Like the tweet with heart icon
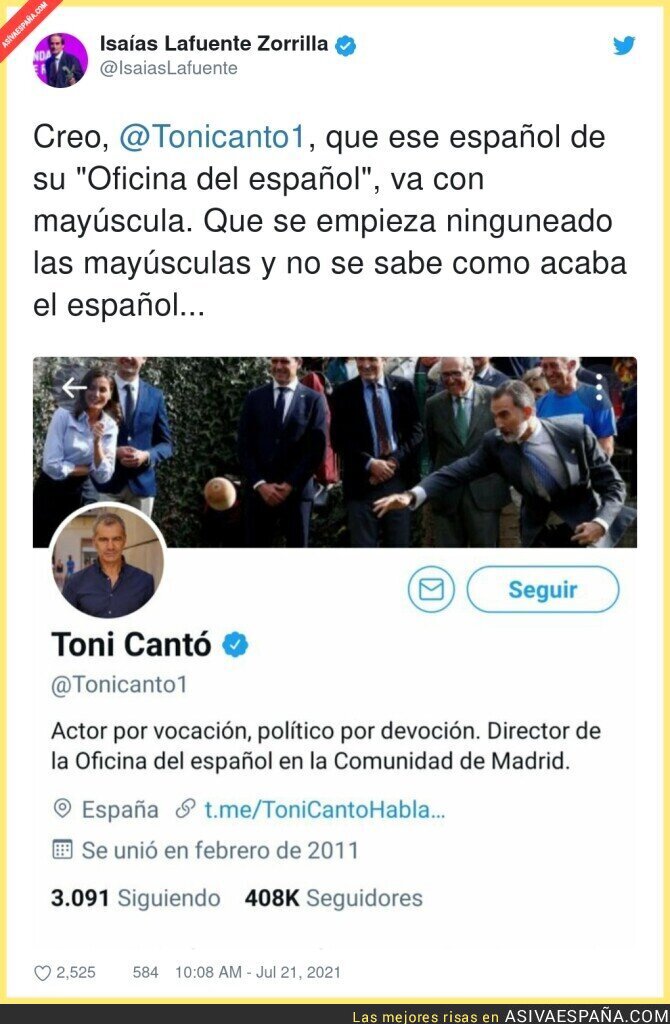The width and height of the screenshot is (670, 1024). pos(42,973)
